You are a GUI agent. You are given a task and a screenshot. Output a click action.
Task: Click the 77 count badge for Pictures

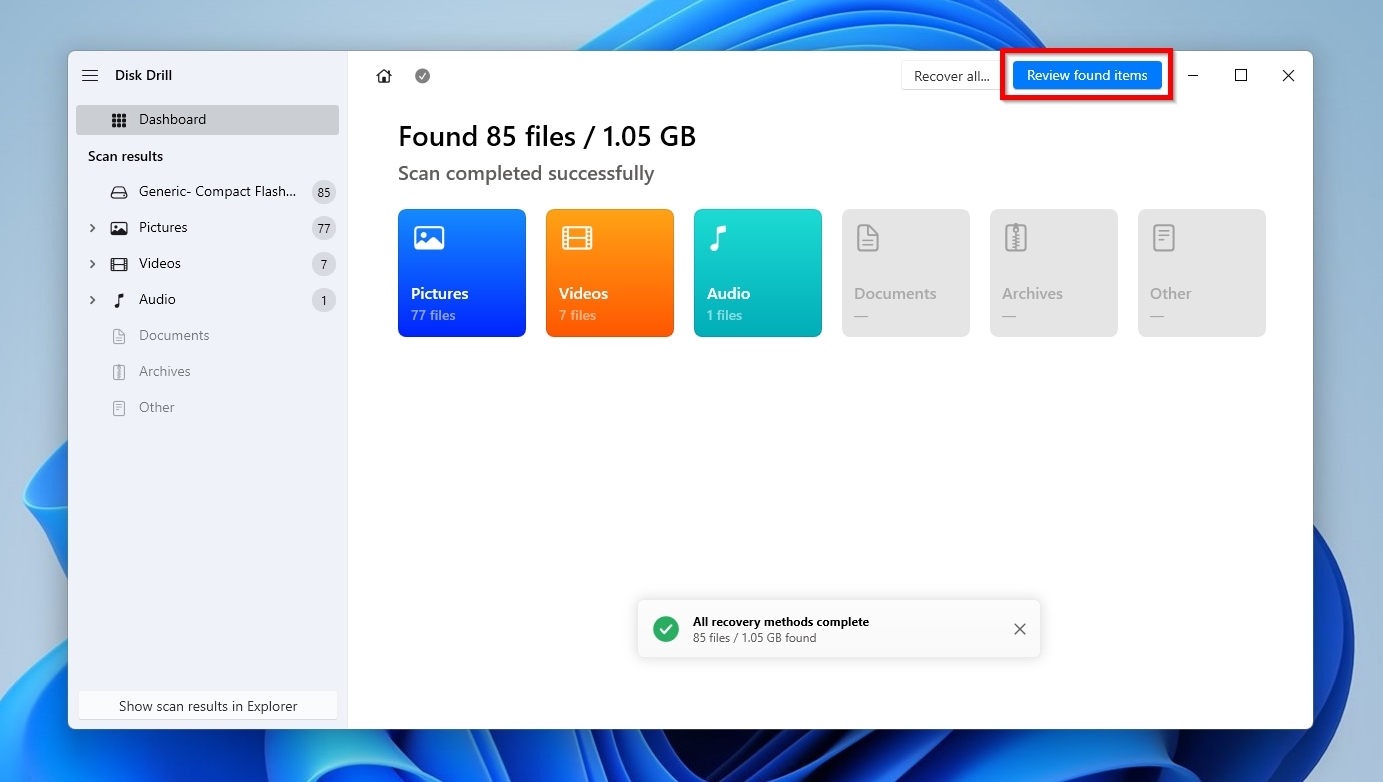coord(323,228)
